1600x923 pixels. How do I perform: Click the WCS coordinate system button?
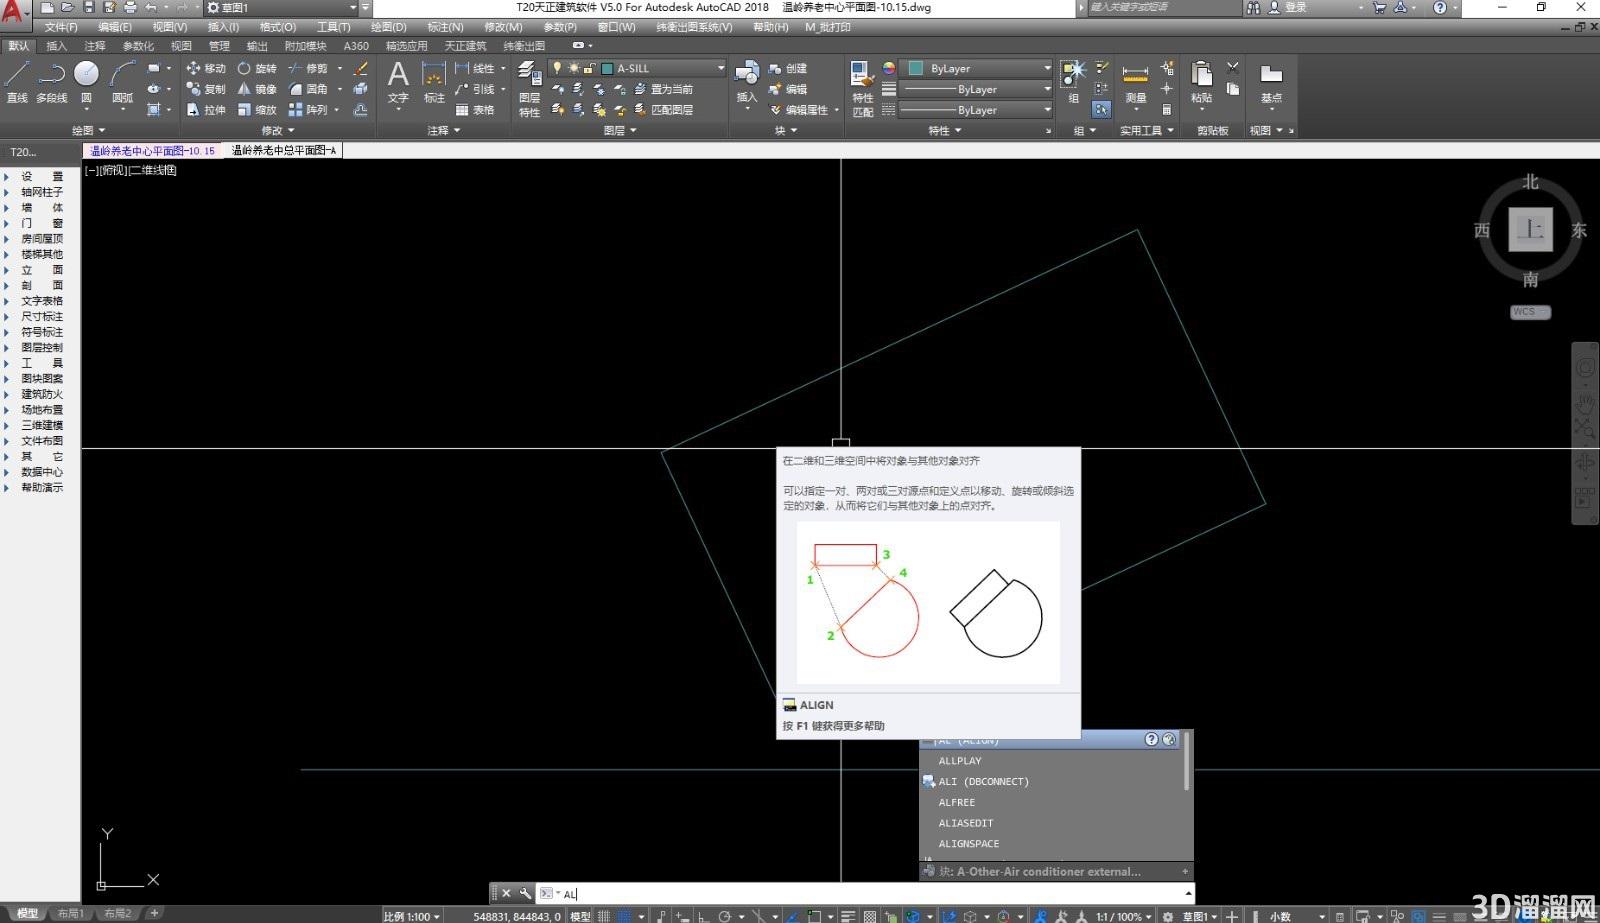(x=1529, y=312)
